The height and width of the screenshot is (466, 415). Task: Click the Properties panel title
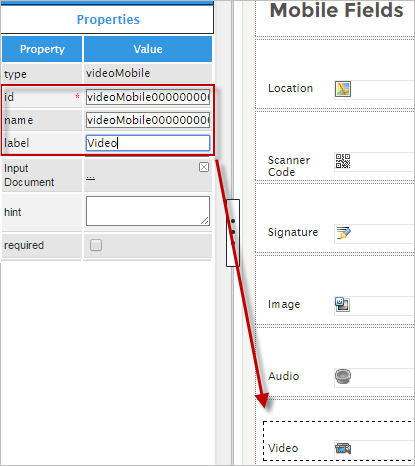pyautogui.click(x=108, y=19)
